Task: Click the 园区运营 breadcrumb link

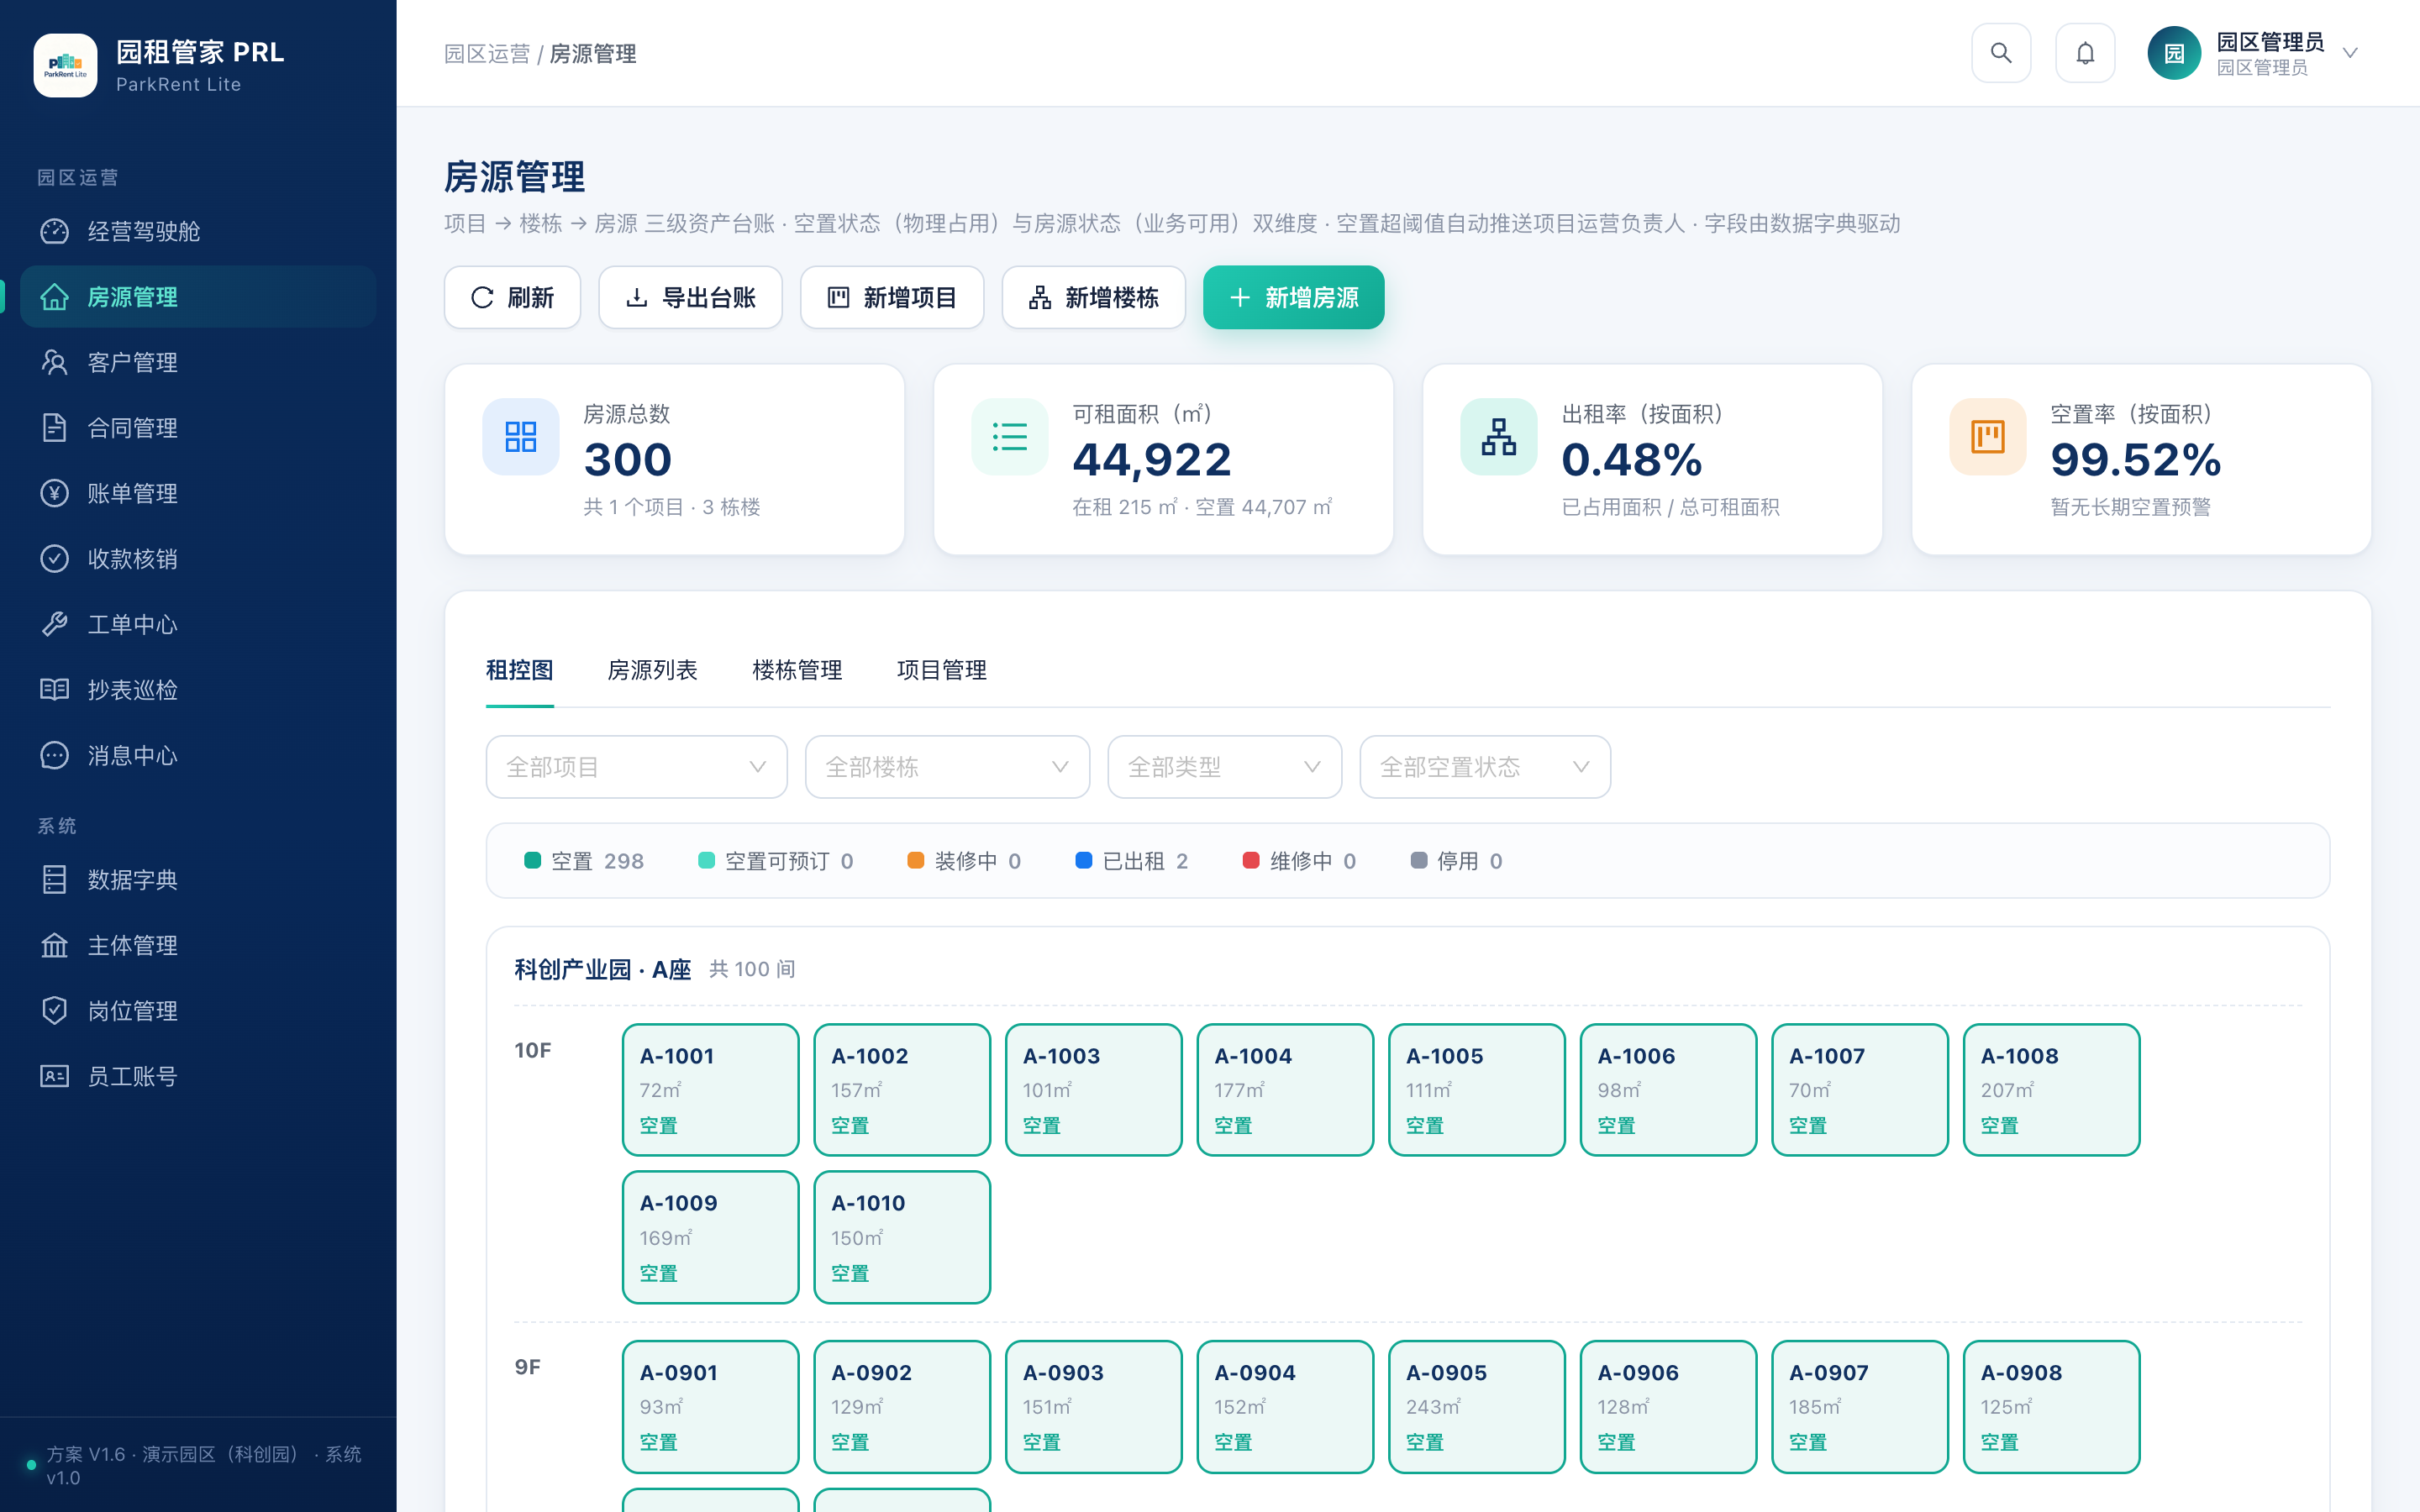Action: tap(487, 54)
